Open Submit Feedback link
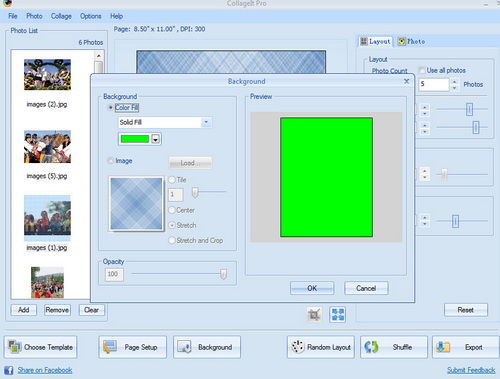This screenshot has width=500, height=379. pyautogui.click(x=471, y=370)
